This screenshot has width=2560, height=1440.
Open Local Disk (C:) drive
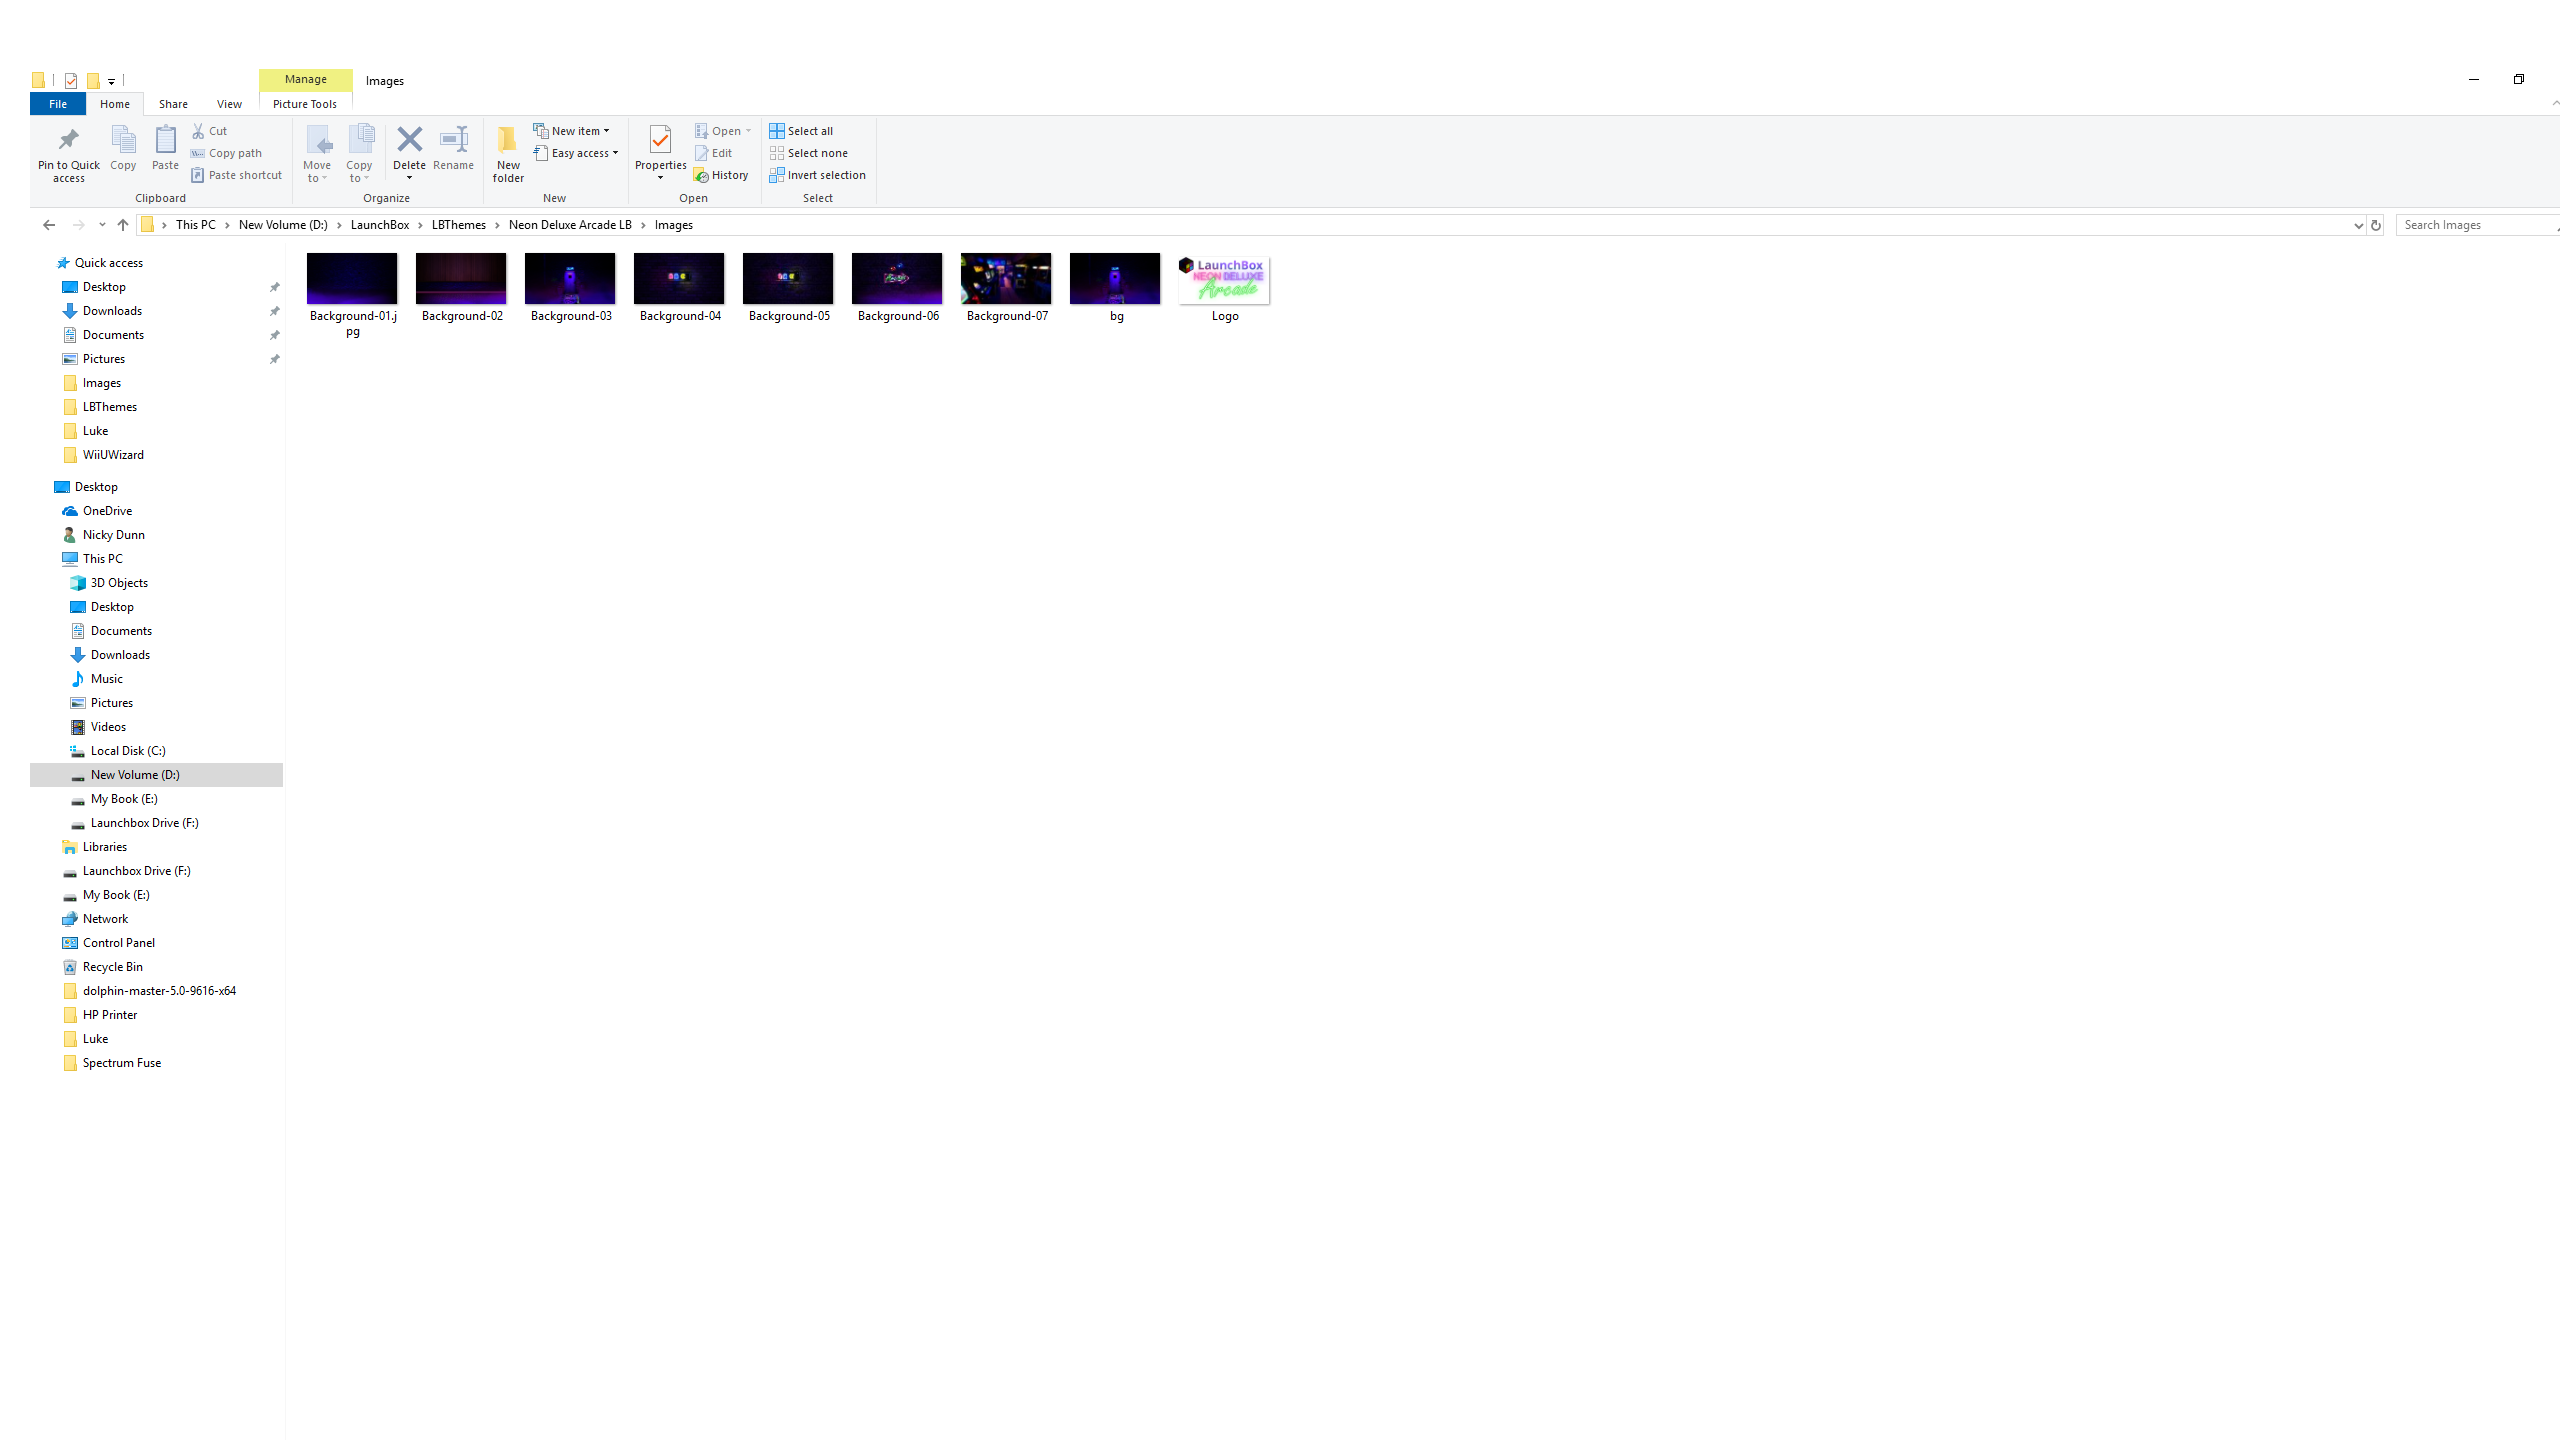tap(128, 751)
